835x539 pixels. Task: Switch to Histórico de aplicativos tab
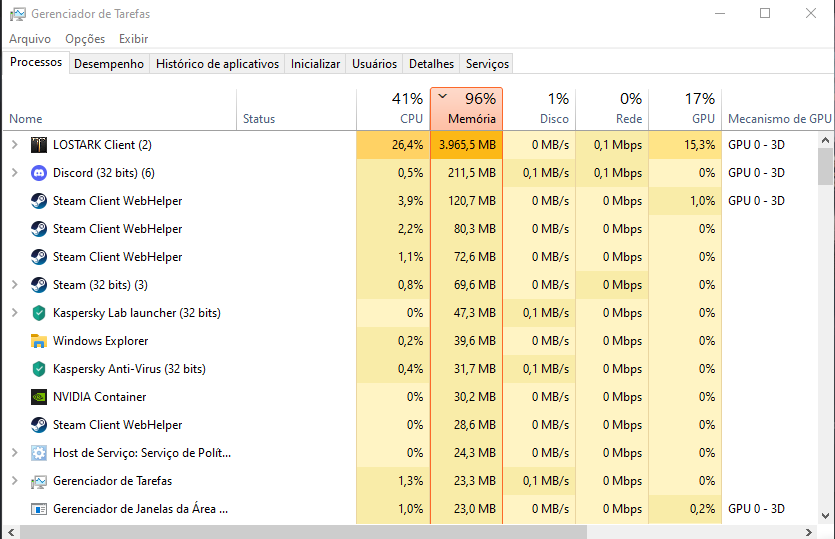click(x=217, y=64)
